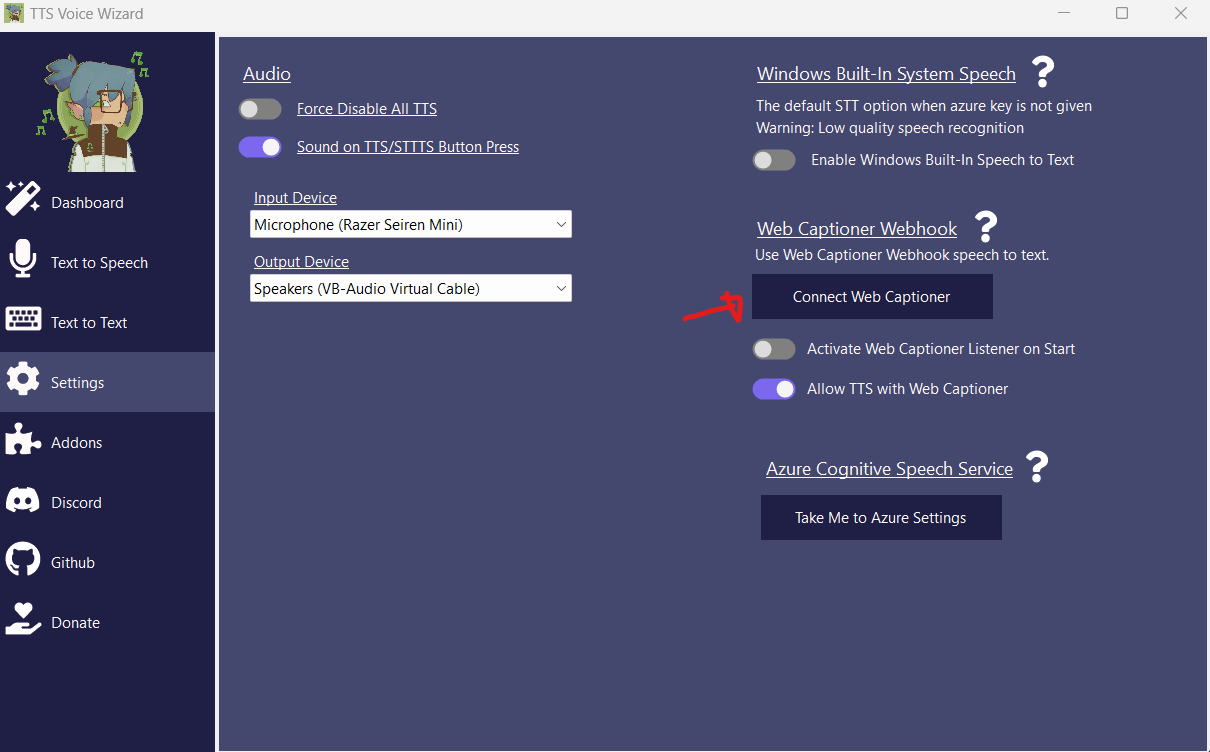Click 'Use Web Captioner Webhook speech to text.' text
The width and height of the screenshot is (1210, 752).
click(x=902, y=255)
